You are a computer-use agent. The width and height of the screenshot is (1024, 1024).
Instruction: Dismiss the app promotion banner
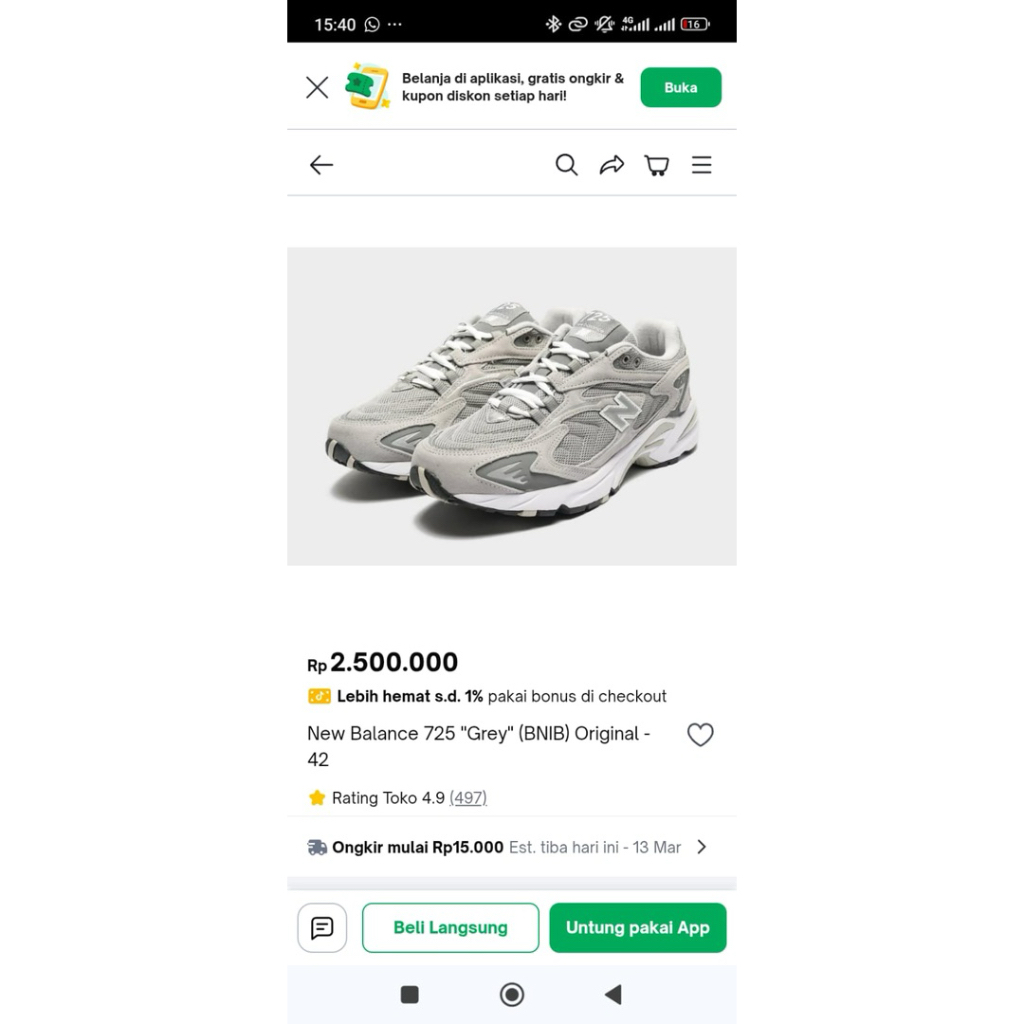(x=317, y=88)
